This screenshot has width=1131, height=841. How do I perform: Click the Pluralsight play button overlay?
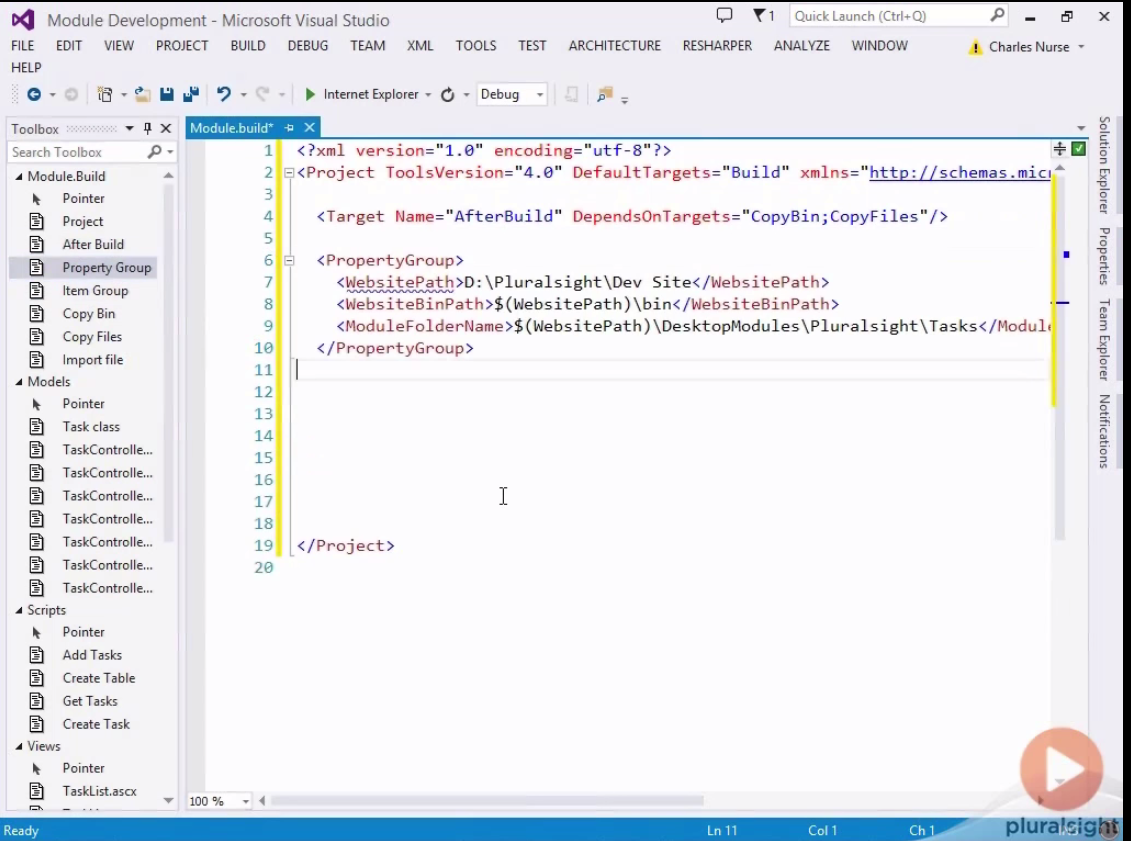[x=1061, y=769]
